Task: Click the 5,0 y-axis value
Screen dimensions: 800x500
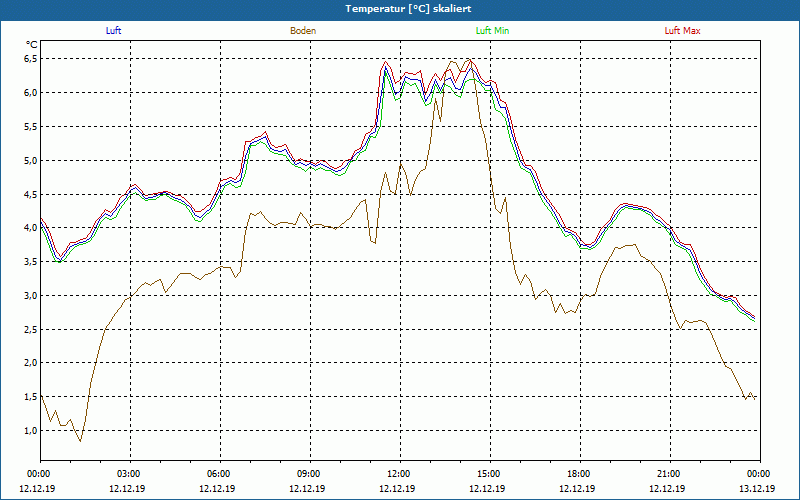Action: [x=31, y=160]
